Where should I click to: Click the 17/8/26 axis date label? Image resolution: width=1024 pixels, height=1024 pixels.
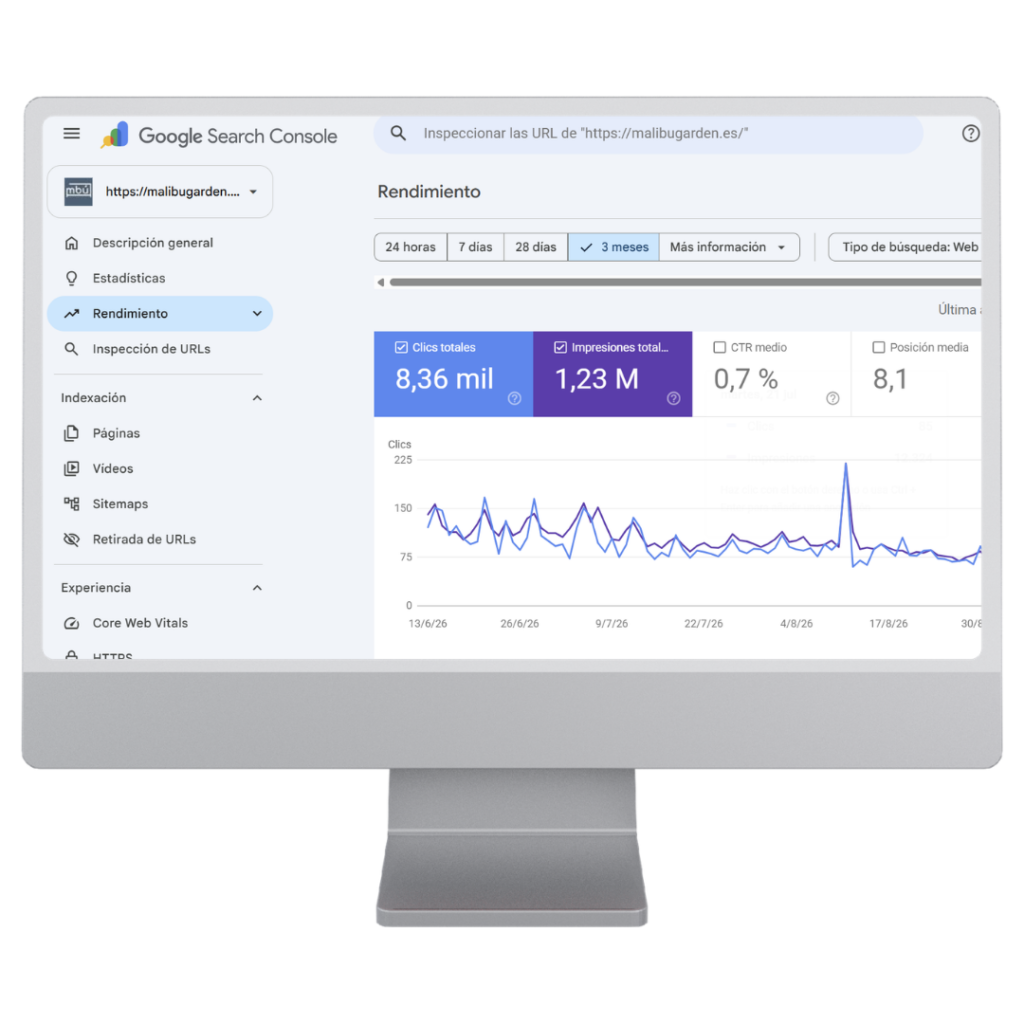point(888,624)
